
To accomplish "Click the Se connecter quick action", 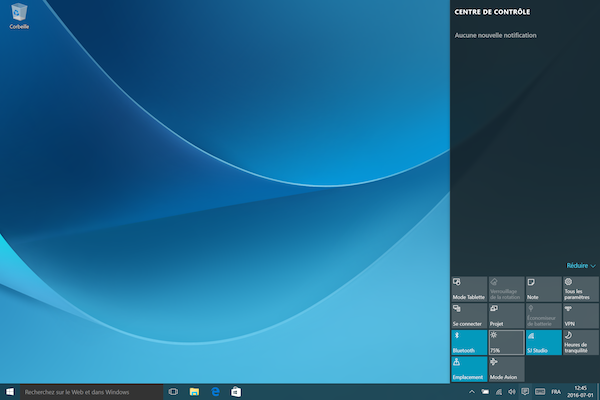I will (469, 316).
